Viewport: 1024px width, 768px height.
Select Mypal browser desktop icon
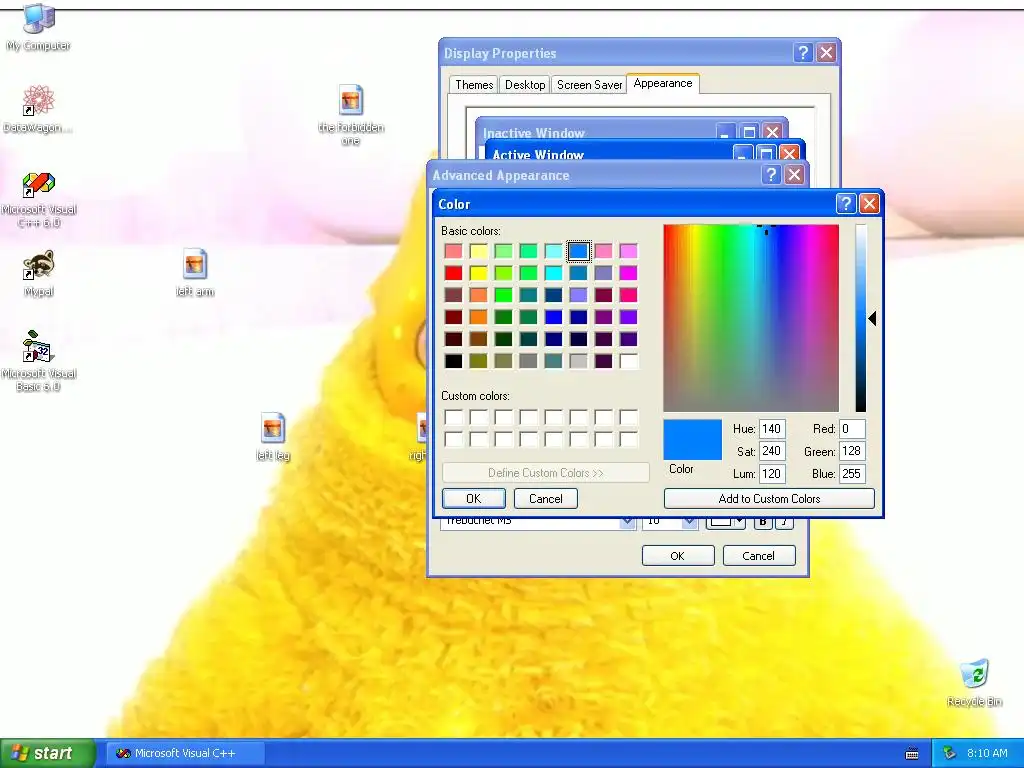(39, 273)
